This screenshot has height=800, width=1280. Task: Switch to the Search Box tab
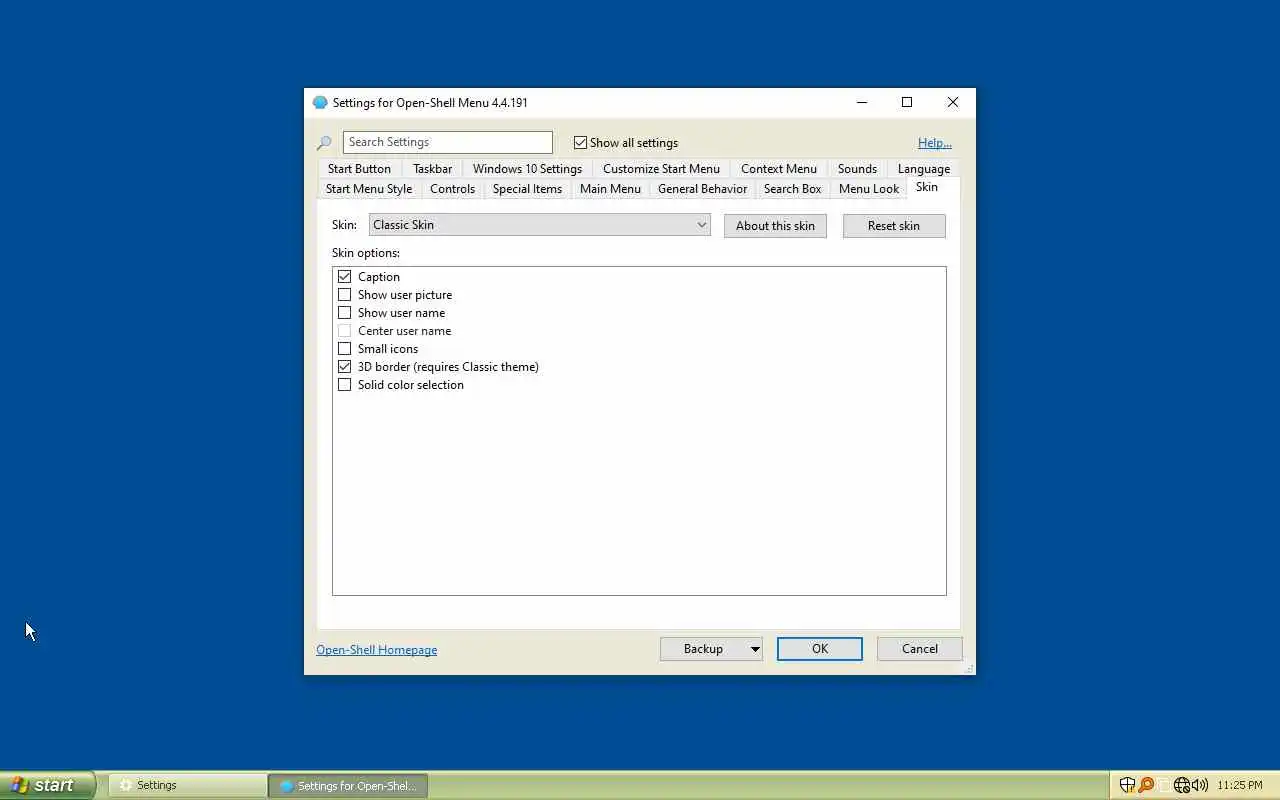pyautogui.click(x=792, y=188)
